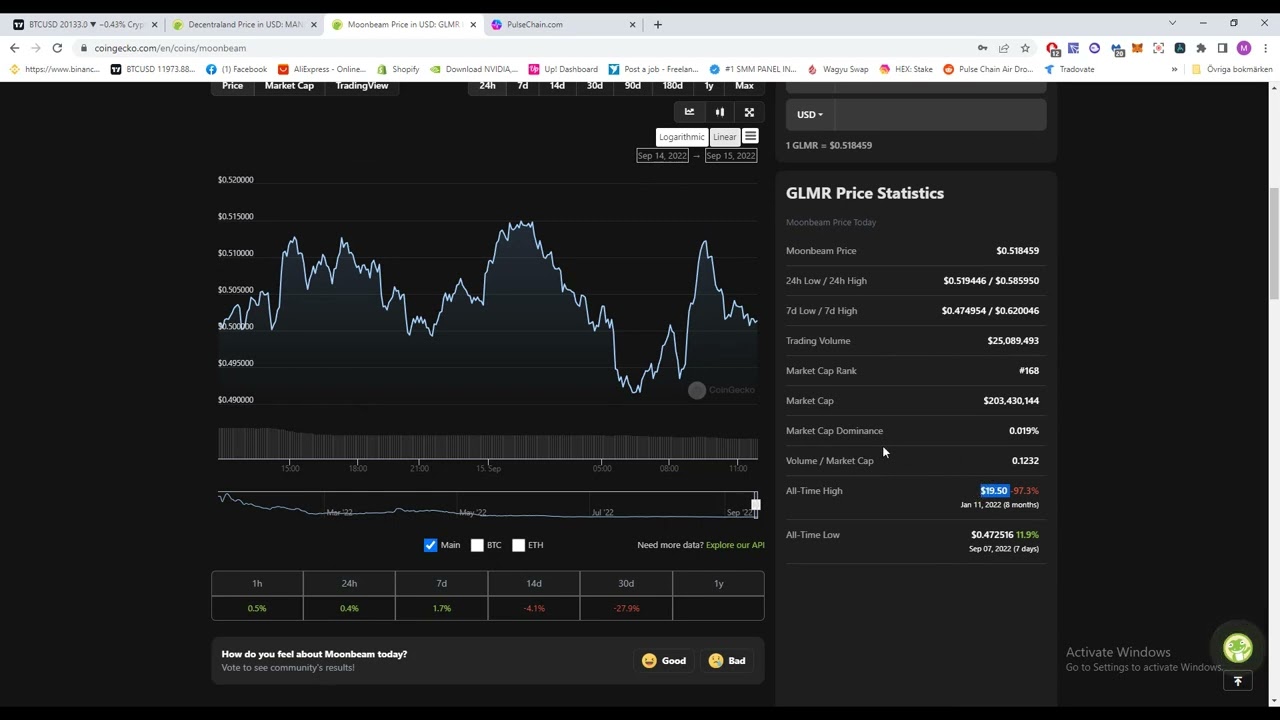The width and height of the screenshot is (1280, 720).
Task: Click the 14d change column header
Action: coord(534,583)
